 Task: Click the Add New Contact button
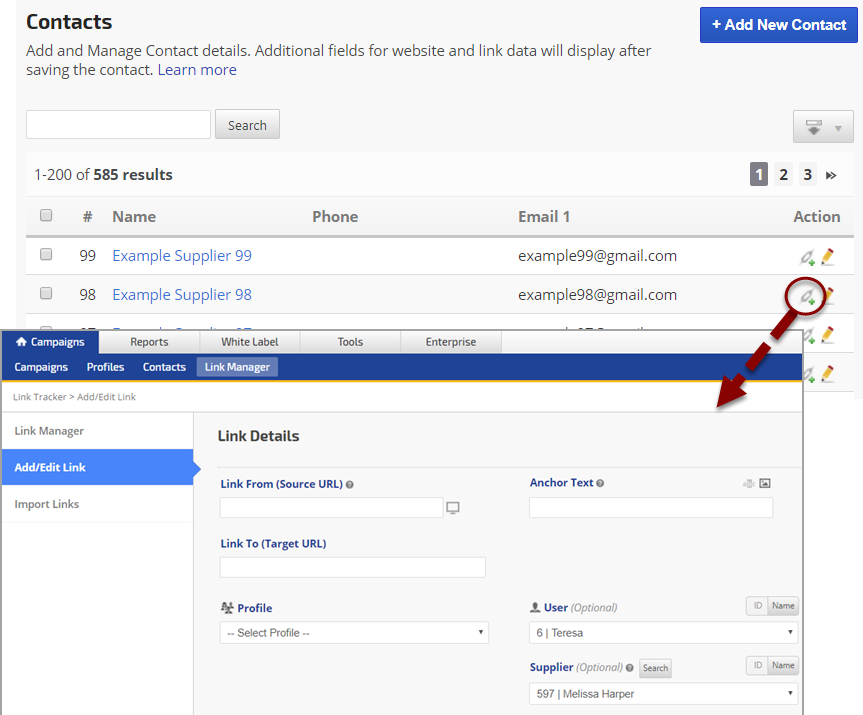click(x=778, y=25)
